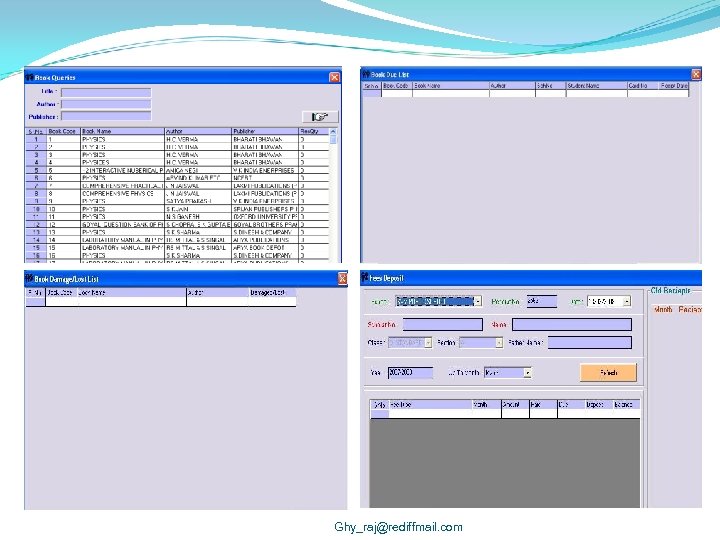Click the Book Queries list scrollbar thumb
720x540 pixels.
[333, 139]
